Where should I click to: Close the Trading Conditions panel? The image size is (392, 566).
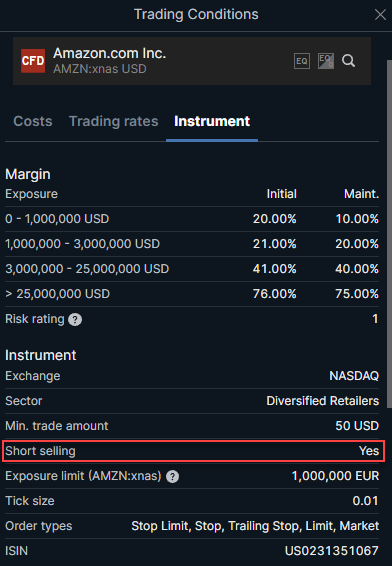[x=380, y=15]
